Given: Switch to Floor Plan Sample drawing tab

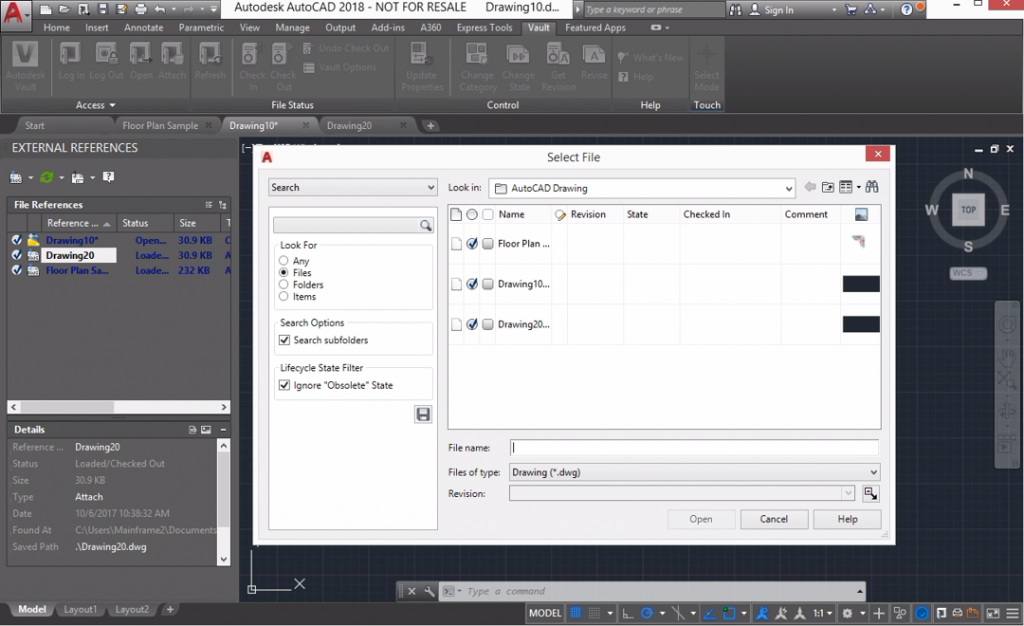Looking at the screenshot, I should pos(160,125).
